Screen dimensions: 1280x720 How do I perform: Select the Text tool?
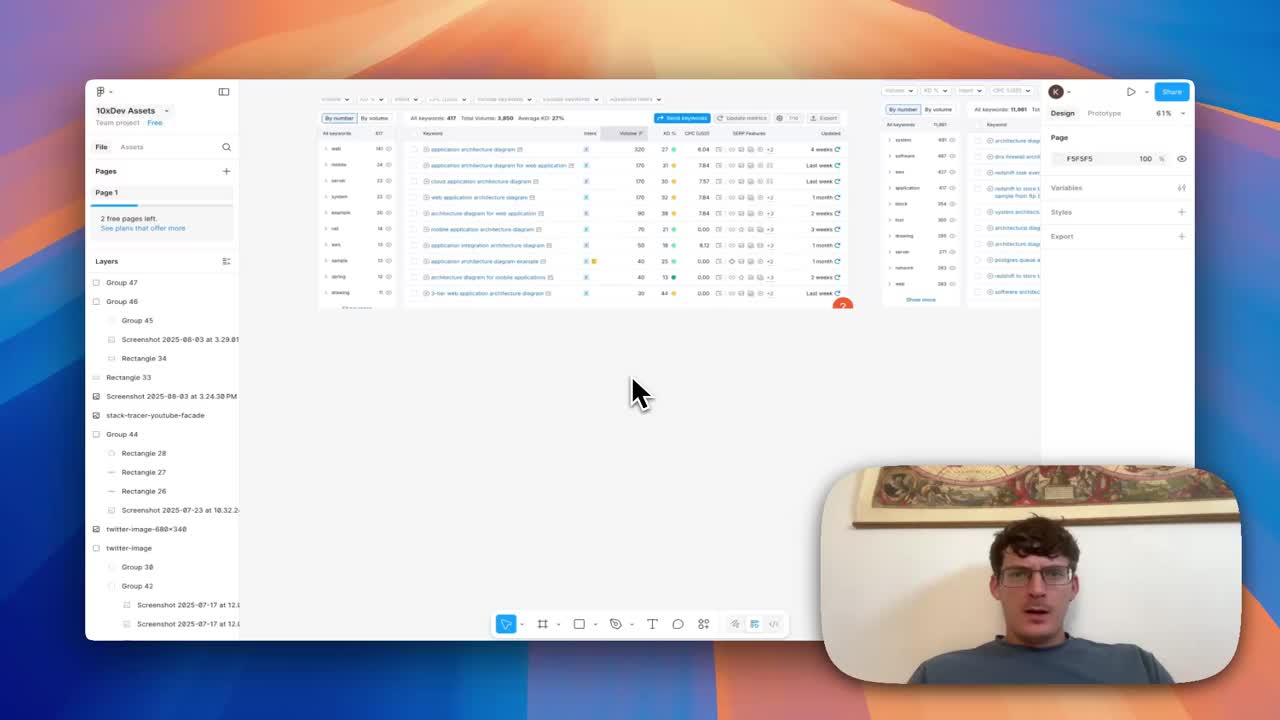tap(652, 624)
